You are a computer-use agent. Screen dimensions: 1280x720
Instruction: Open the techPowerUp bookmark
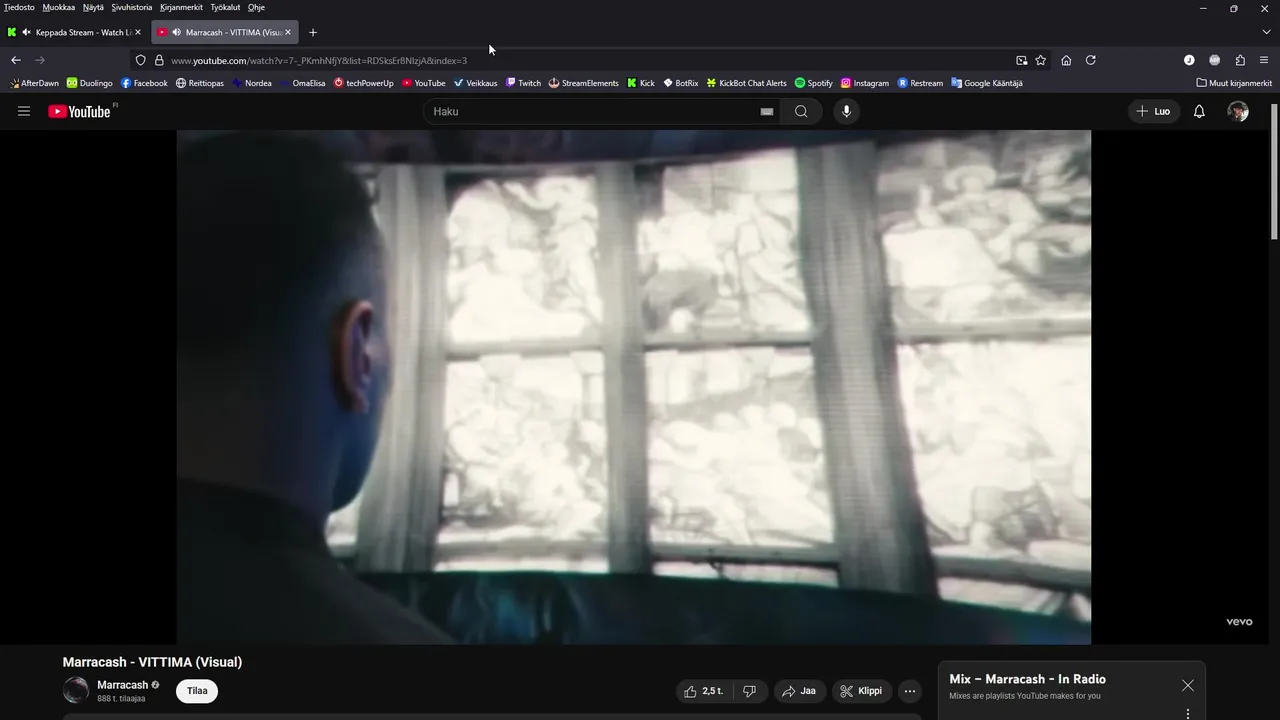pyautogui.click(x=363, y=83)
